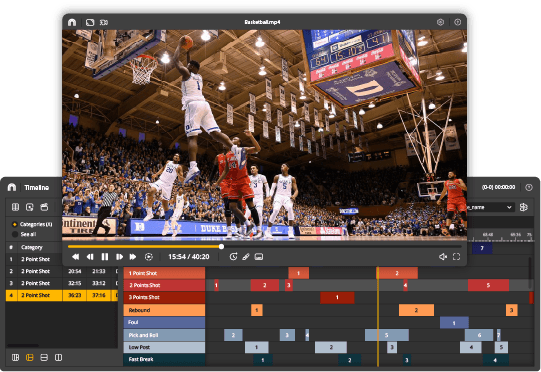Click the horizontal scrollbar below the clip list
The image size is (541, 372).
click(x=23, y=345)
